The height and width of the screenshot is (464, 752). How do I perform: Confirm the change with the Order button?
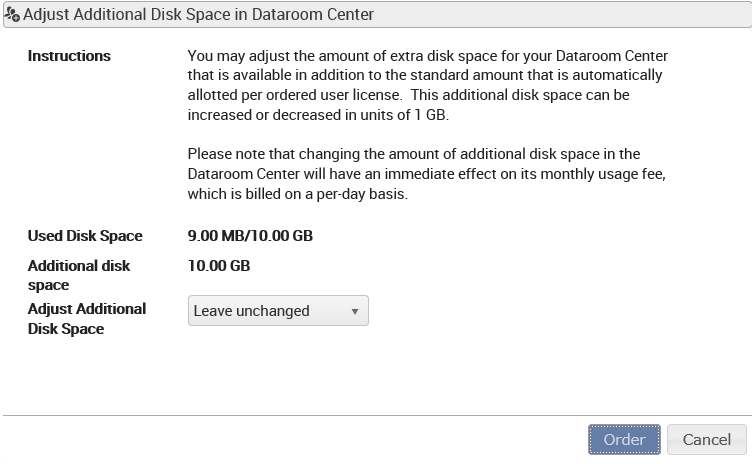pyautogui.click(x=624, y=439)
